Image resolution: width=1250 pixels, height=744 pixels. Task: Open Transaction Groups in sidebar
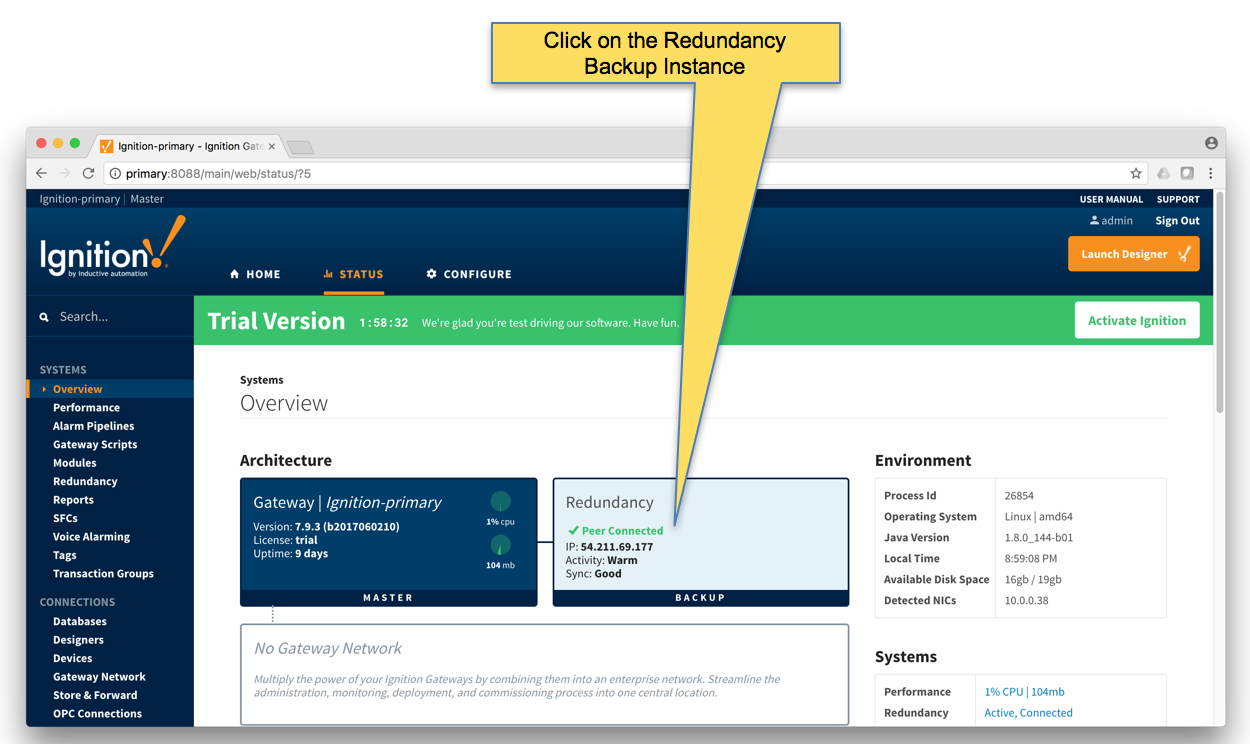click(x=103, y=574)
